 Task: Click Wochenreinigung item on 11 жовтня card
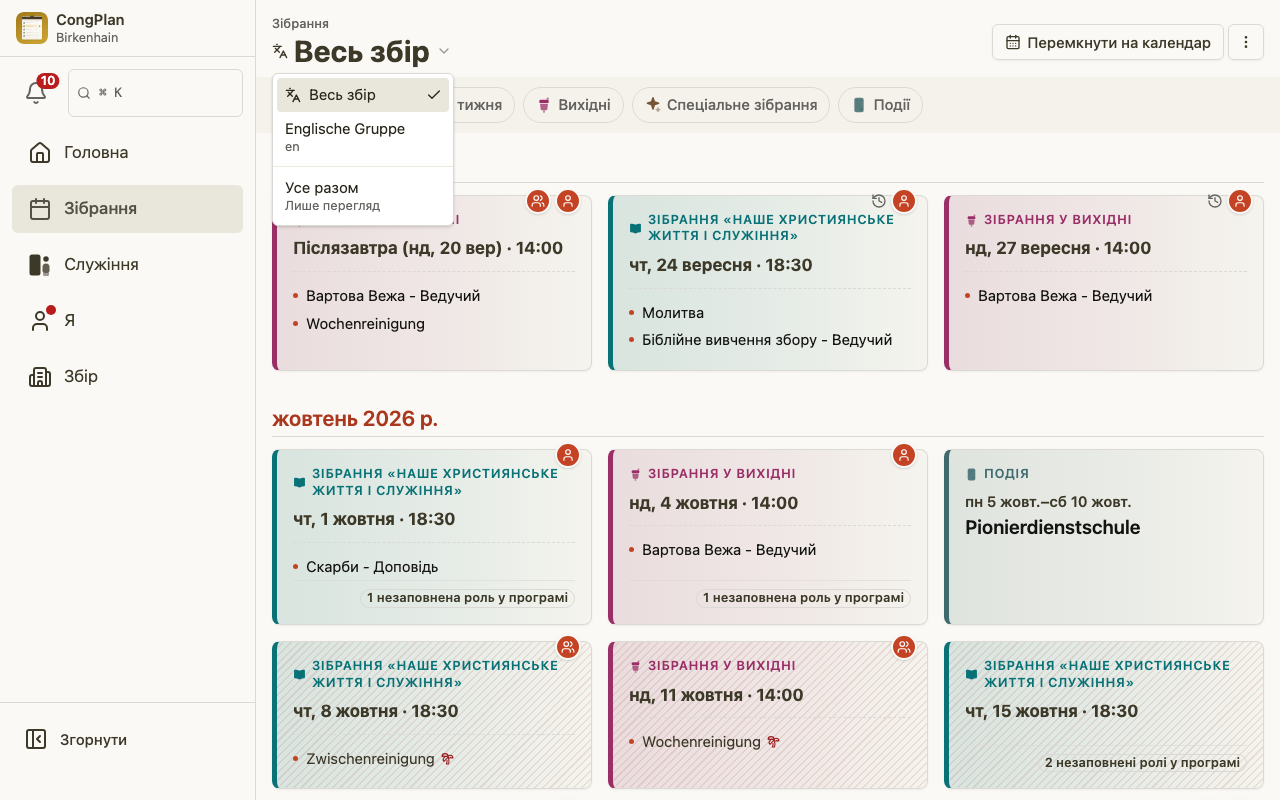coord(711,742)
